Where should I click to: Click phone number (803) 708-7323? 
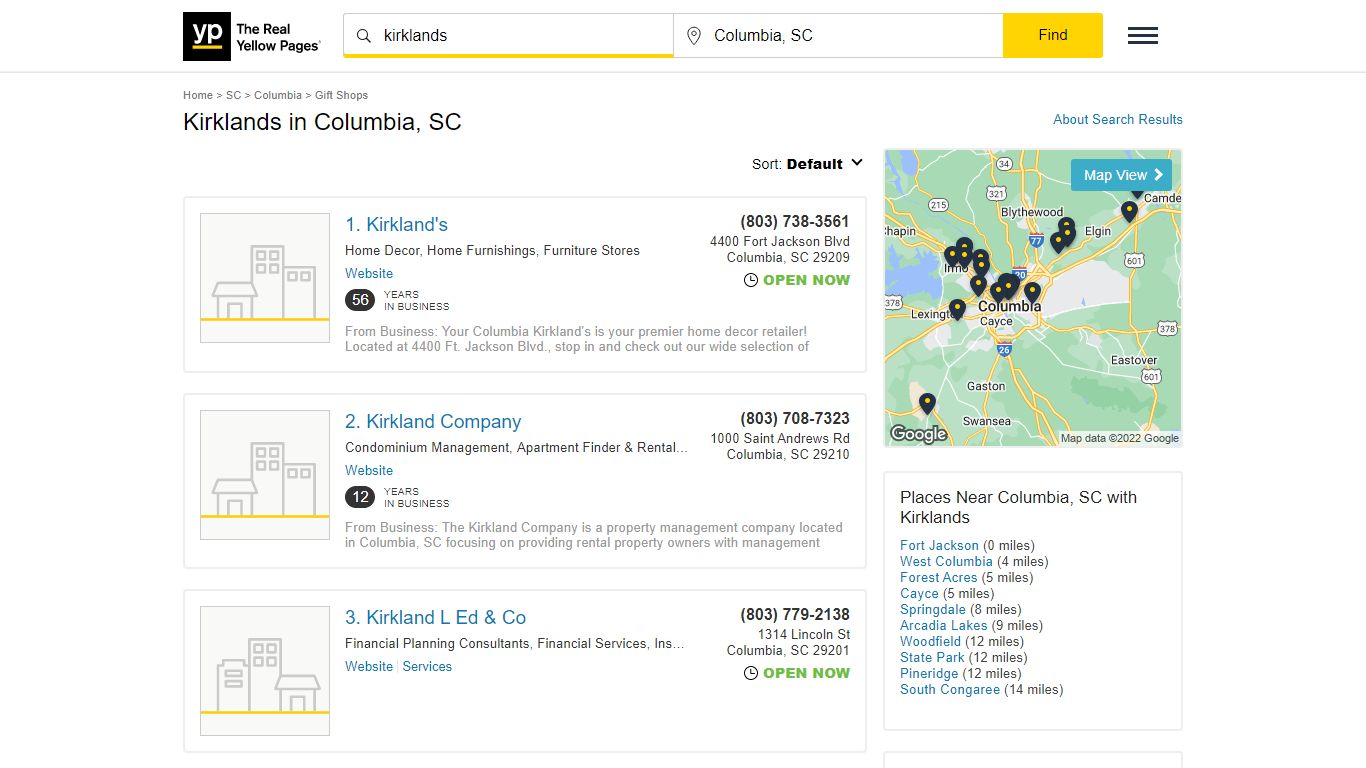pyautogui.click(x=795, y=418)
